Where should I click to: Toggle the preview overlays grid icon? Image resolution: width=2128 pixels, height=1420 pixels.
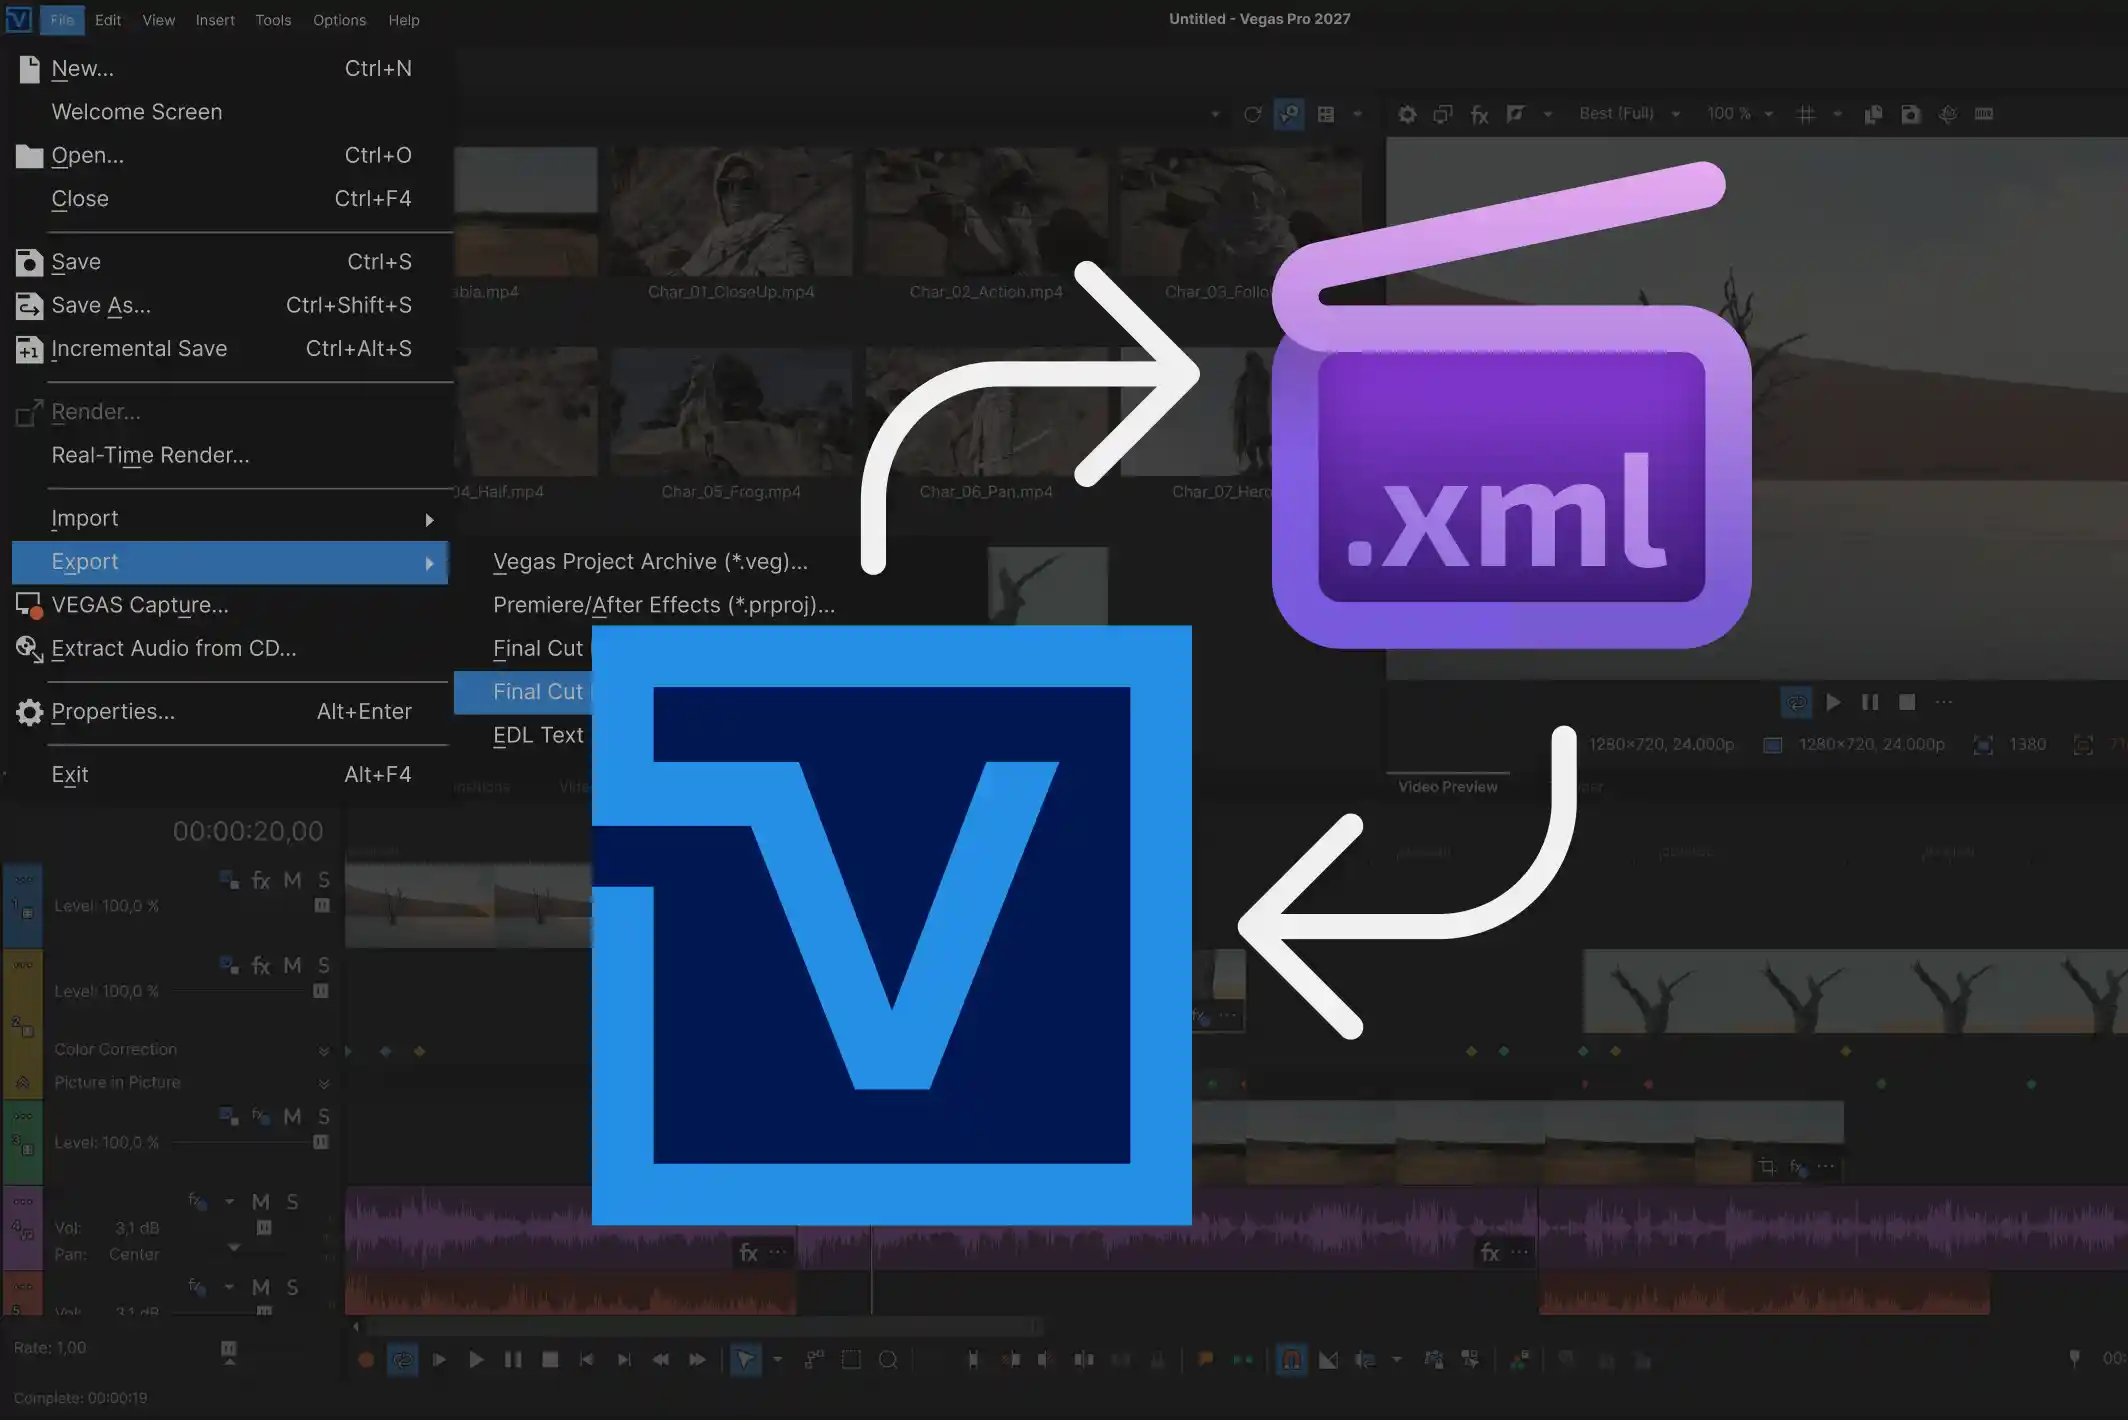click(x=1806, y=114)
